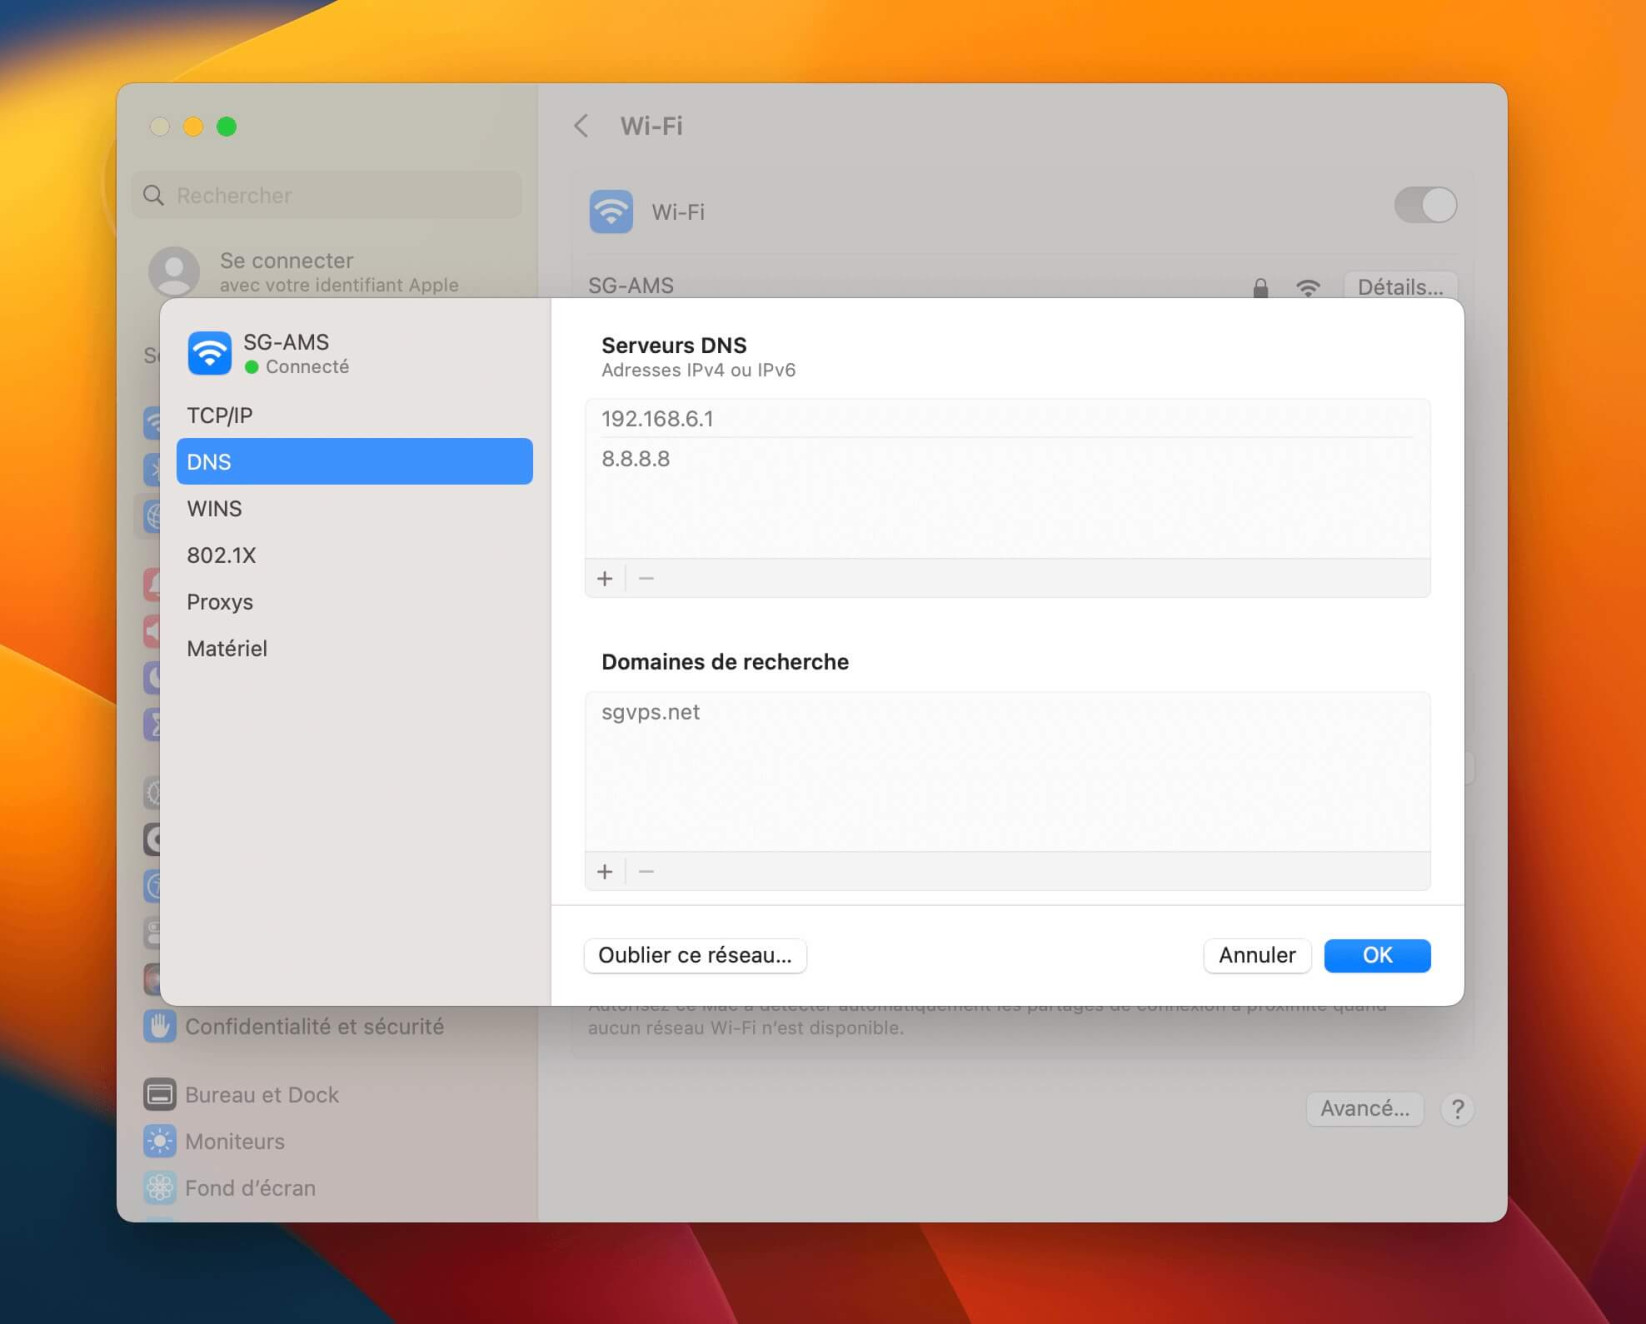Select the Proxys tab
The width and height of the screenshot is (1646, 1324).
click(x=354, y=602)
